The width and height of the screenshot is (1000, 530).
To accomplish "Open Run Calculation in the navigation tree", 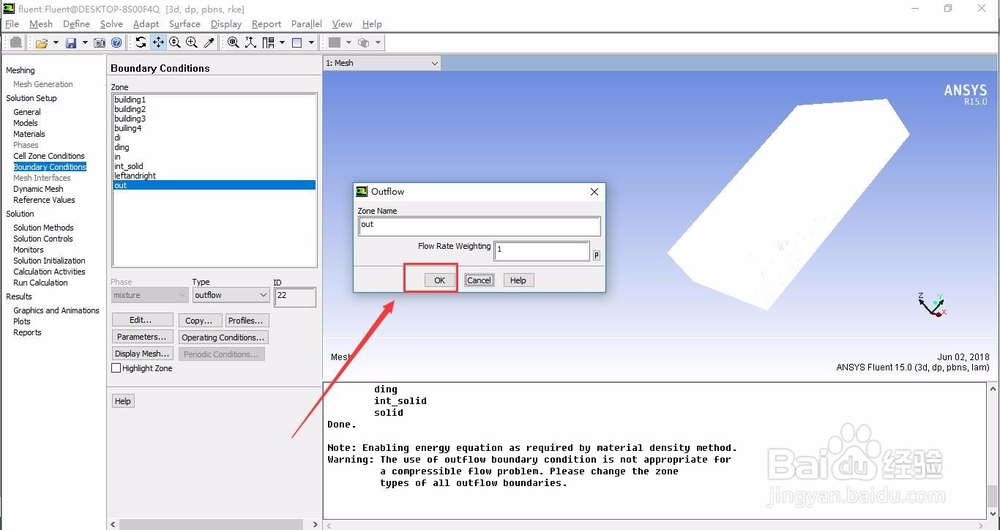I will pos(40,283).
